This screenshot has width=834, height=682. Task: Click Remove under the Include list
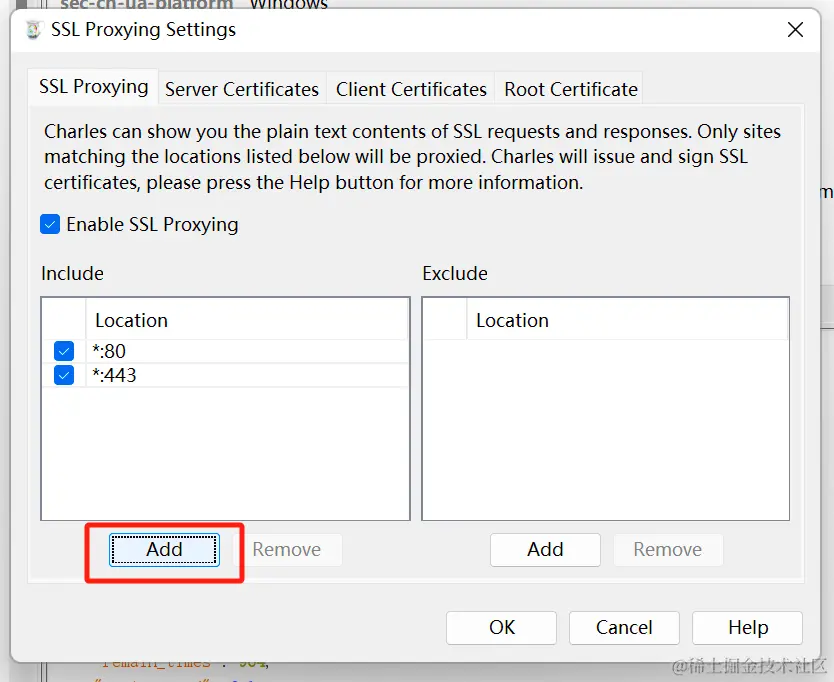pyautogui.click(x=287, y=550)
